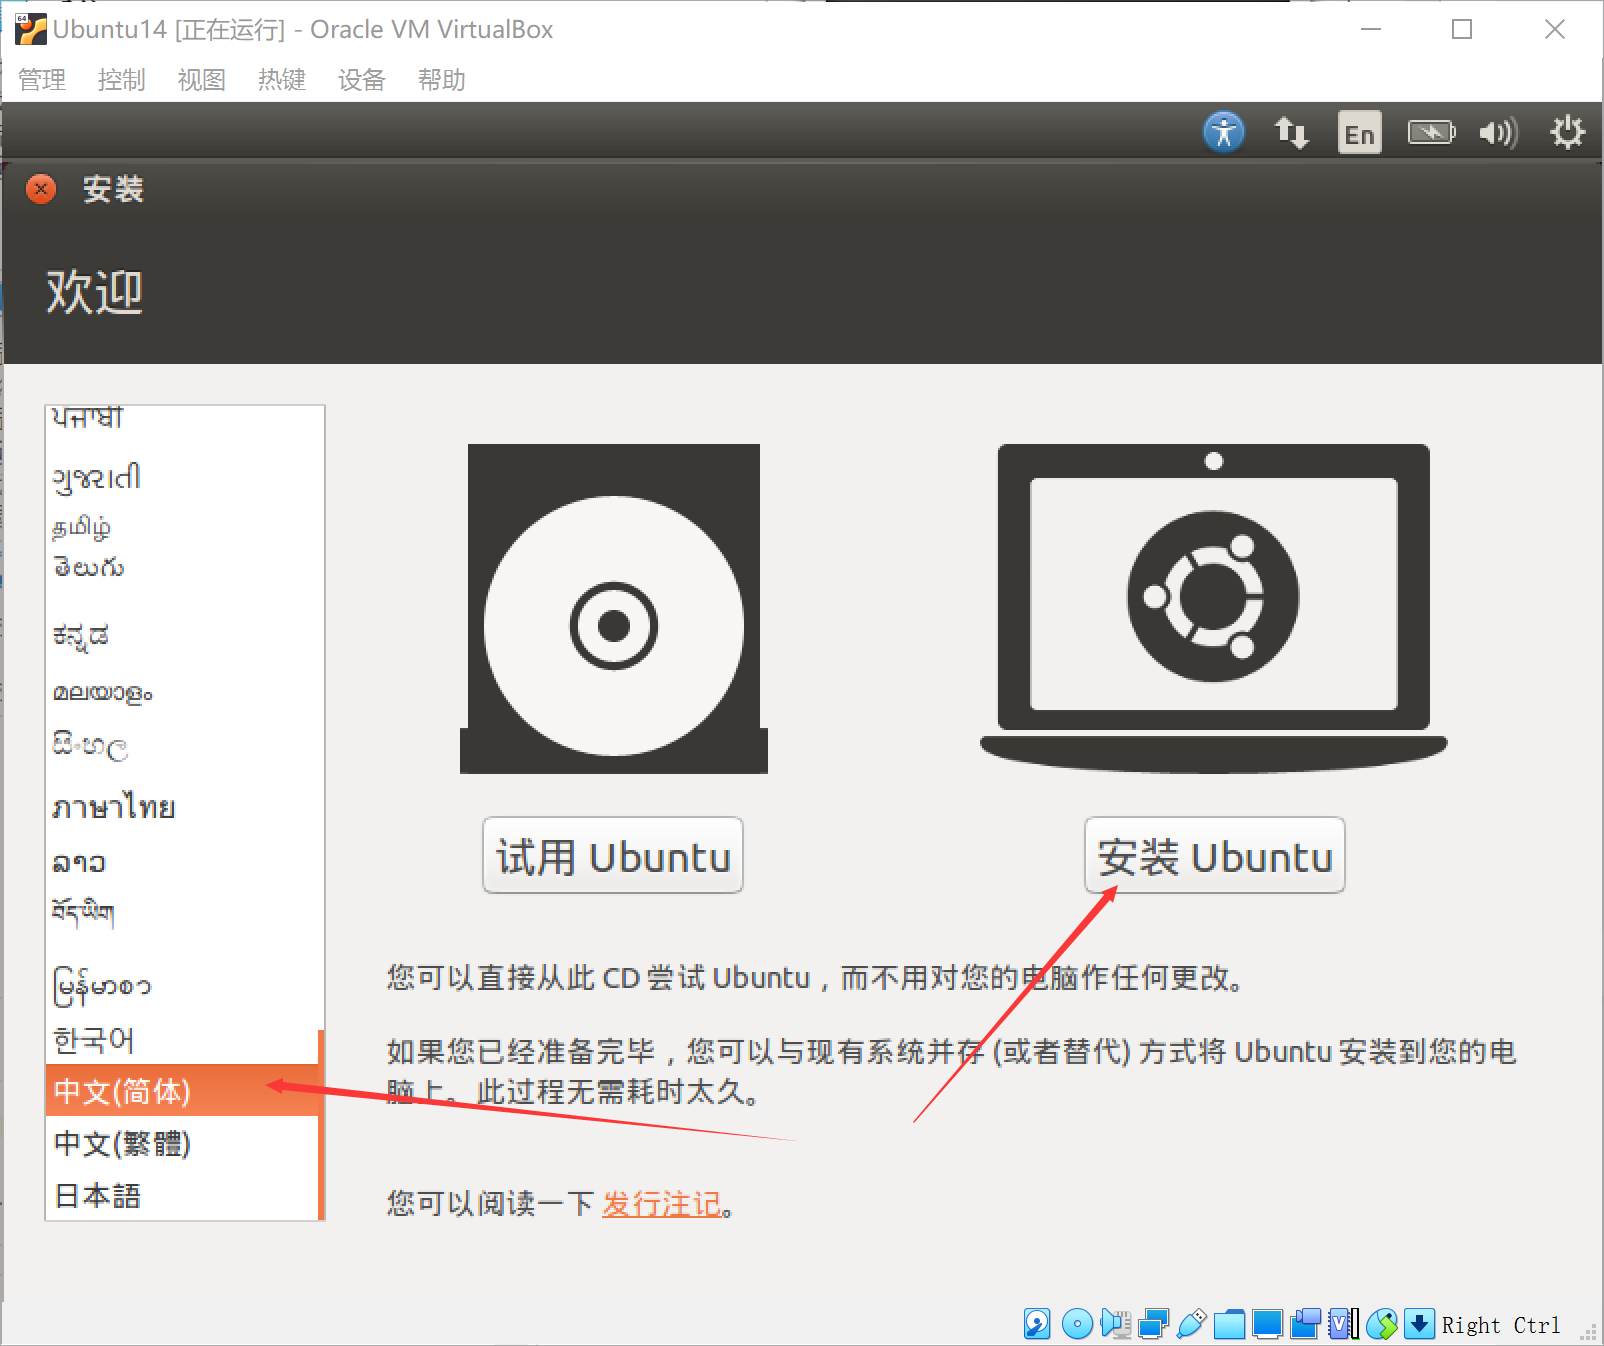Open the 热键 menu in VirtualBox

tap(282, 80)
